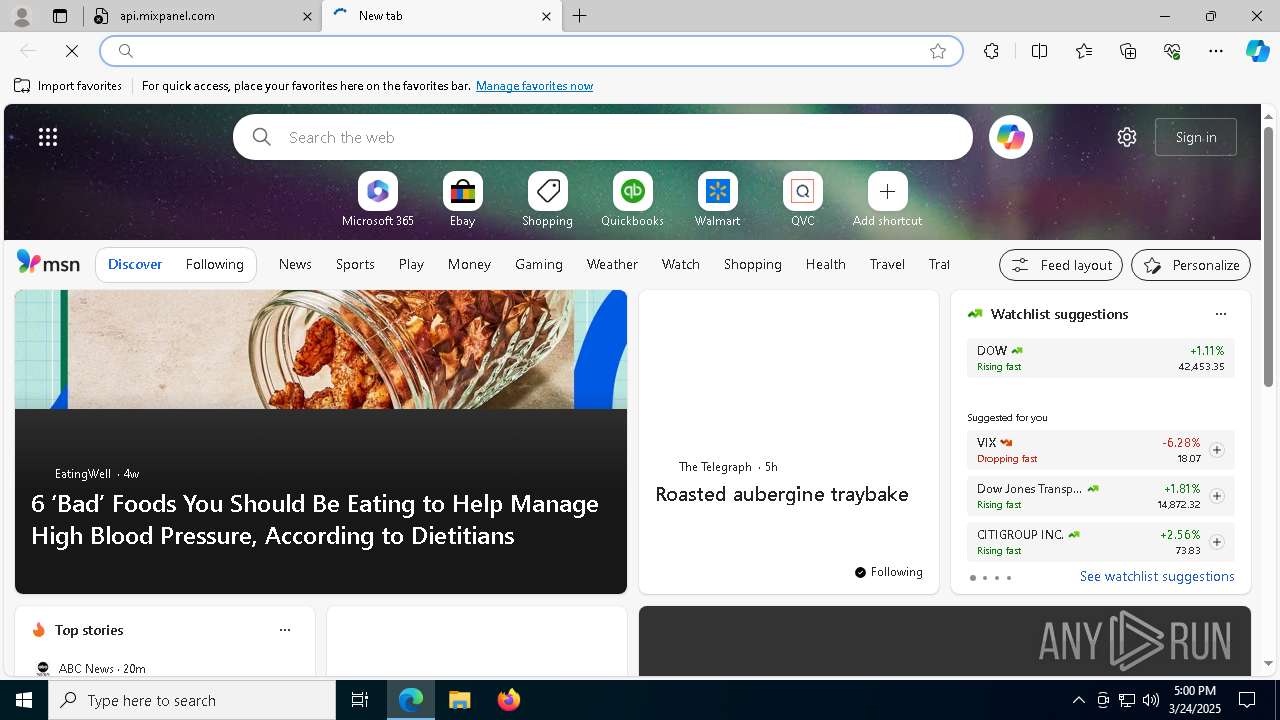Image resolution: width=1280 pixels, height=720 pixels.
Task: Click the page vertical scrollbar thumb
Action: (1268, 257)
